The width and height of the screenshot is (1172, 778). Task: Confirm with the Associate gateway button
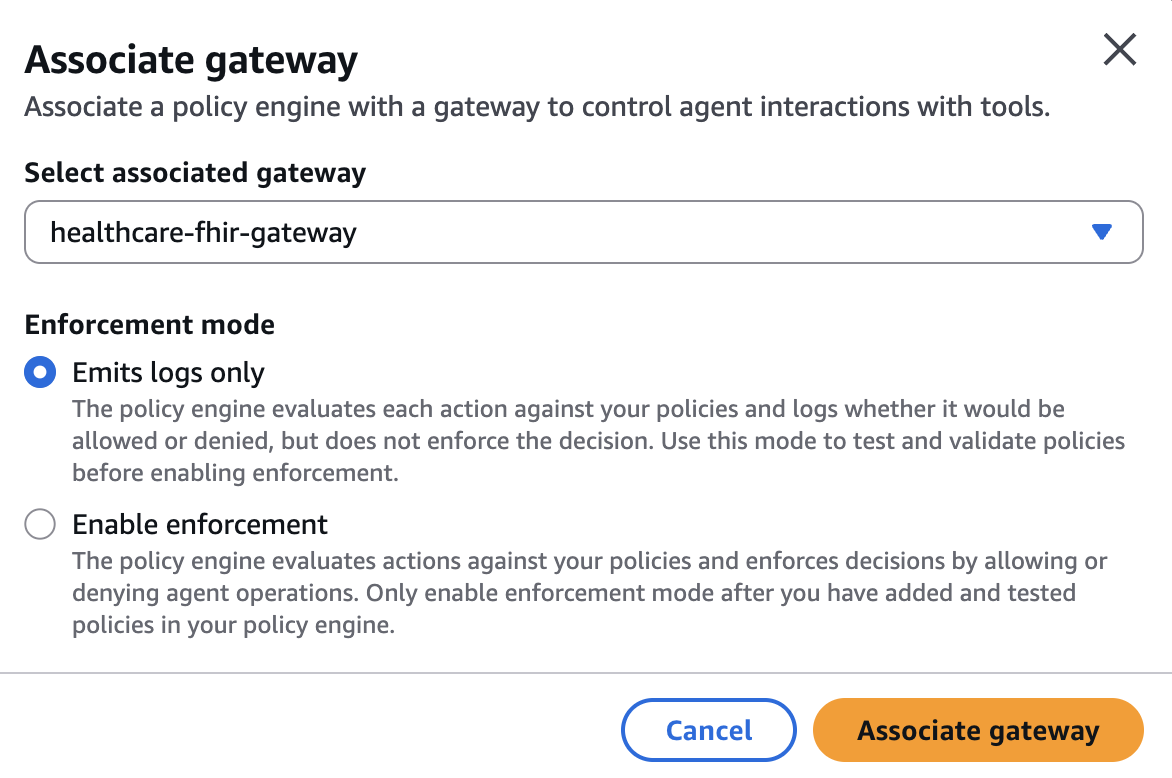(977, 730)
